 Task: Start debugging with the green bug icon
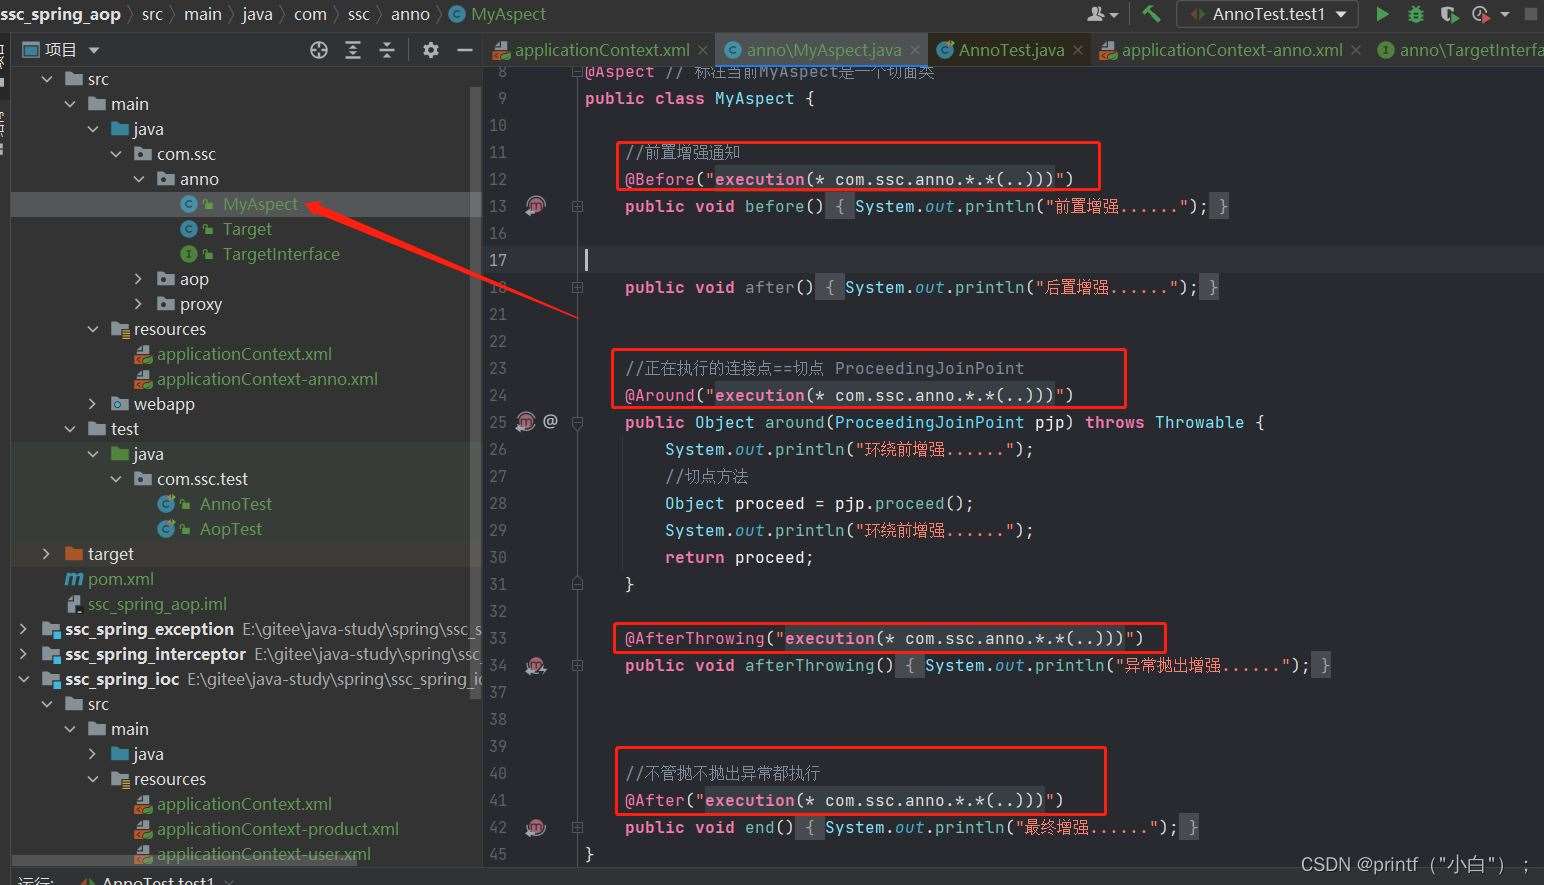coord(1415,14)
